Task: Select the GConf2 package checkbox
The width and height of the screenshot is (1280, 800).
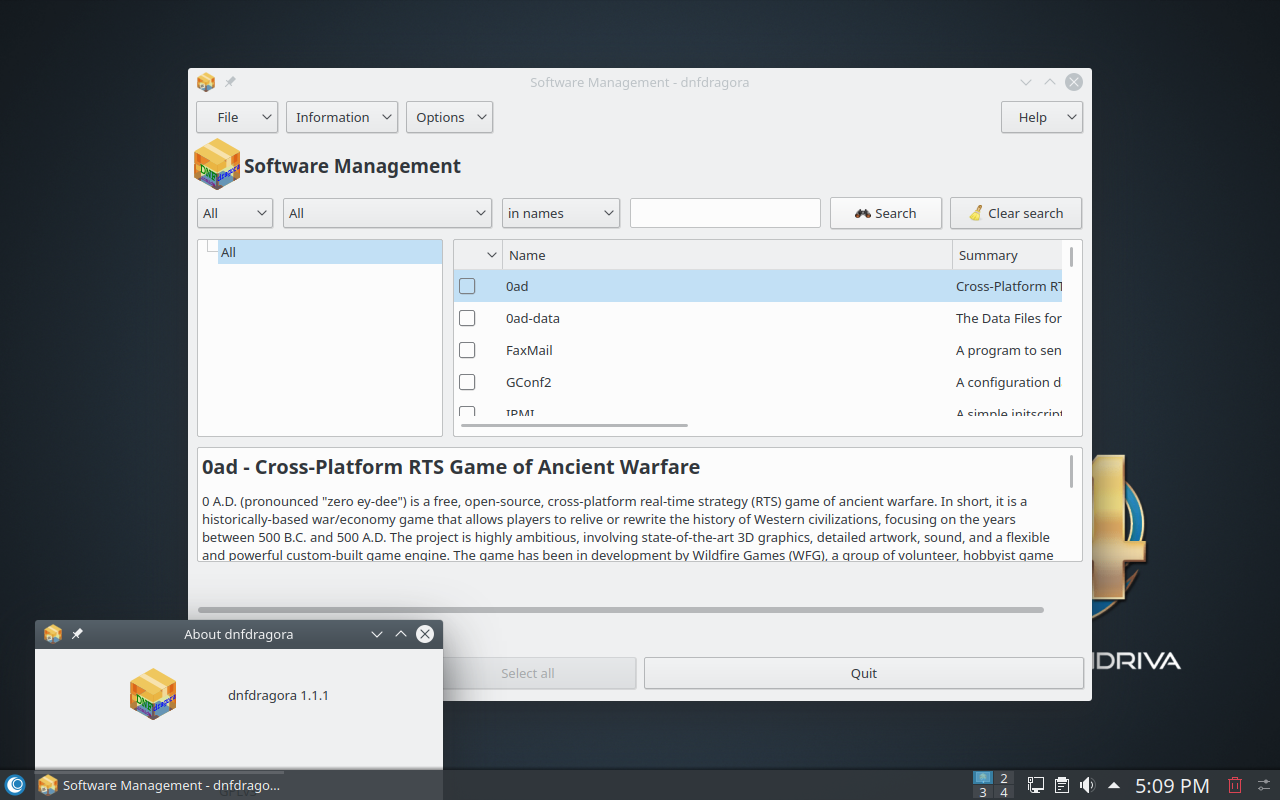Action: click(467, 382)
